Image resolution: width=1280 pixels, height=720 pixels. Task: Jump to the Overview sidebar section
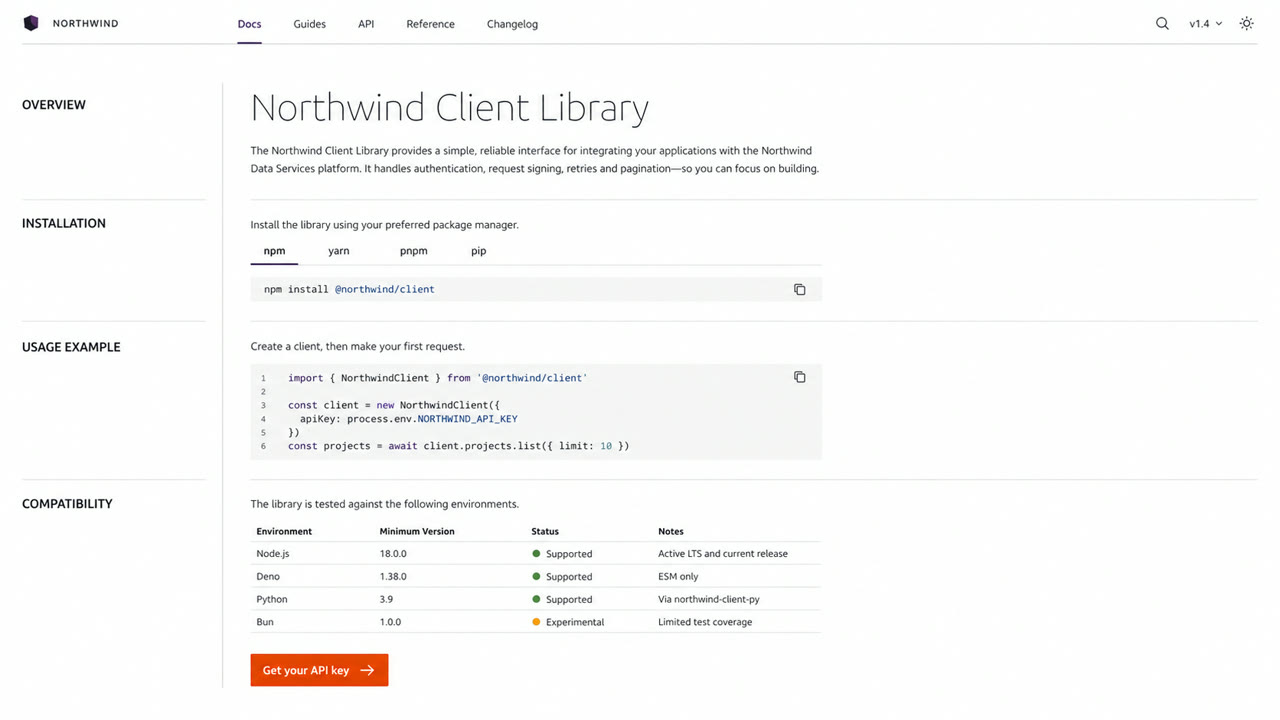pos(54,105)
